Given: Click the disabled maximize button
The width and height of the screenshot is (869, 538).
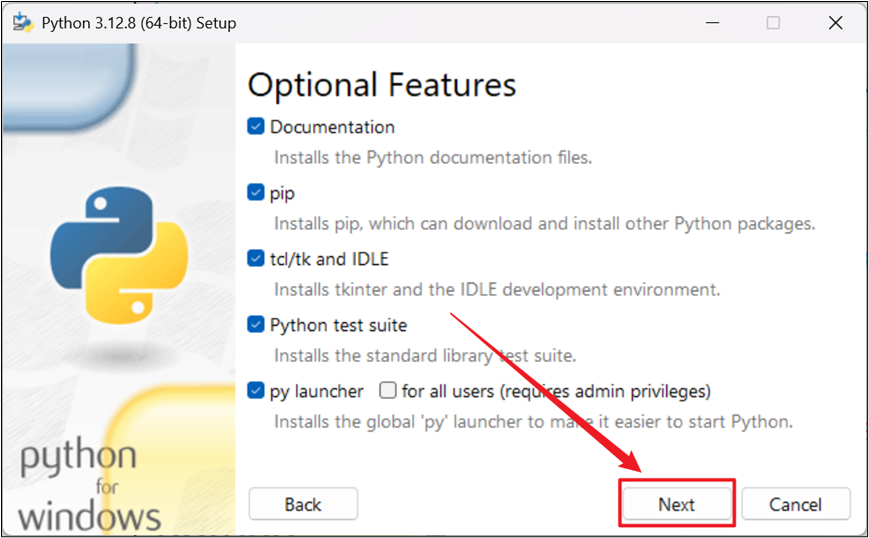Looking at the screenshot, I should (773, 23).
